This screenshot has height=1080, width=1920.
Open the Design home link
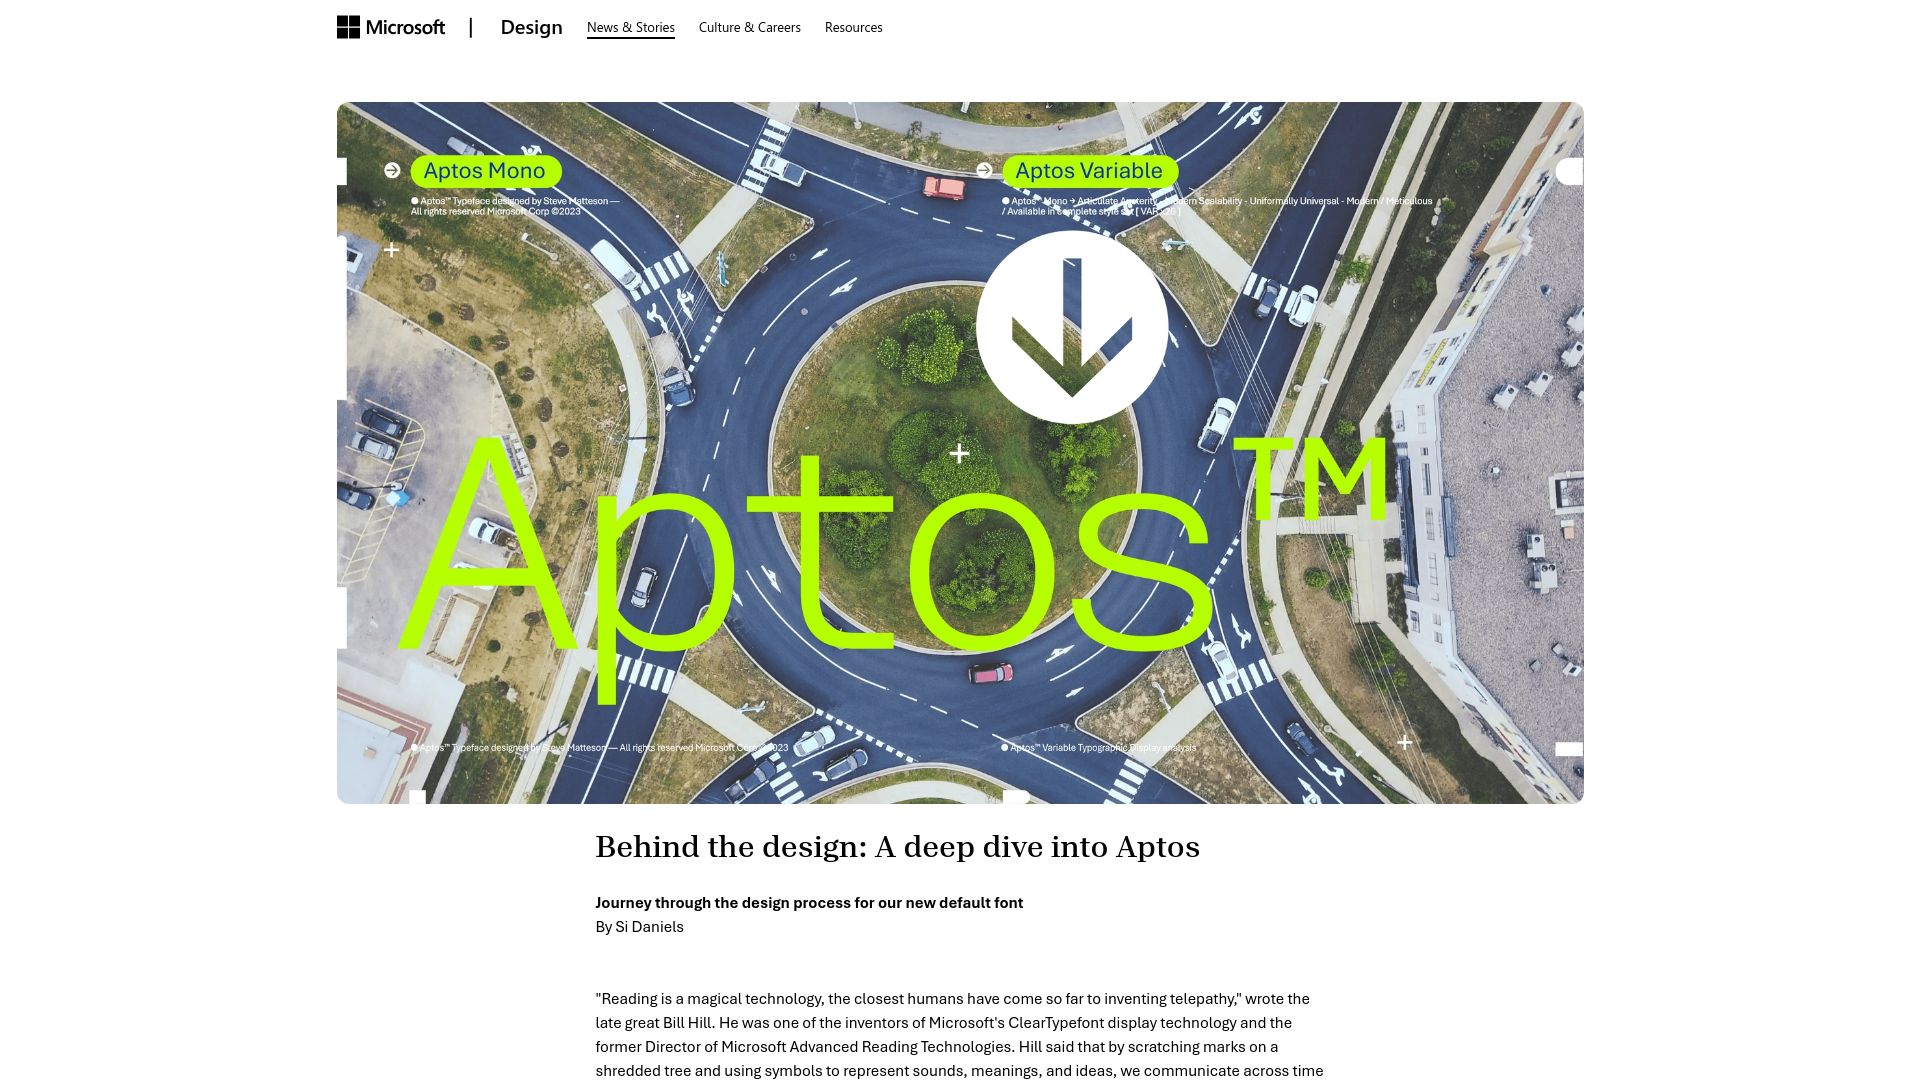[x=531, y=27]
